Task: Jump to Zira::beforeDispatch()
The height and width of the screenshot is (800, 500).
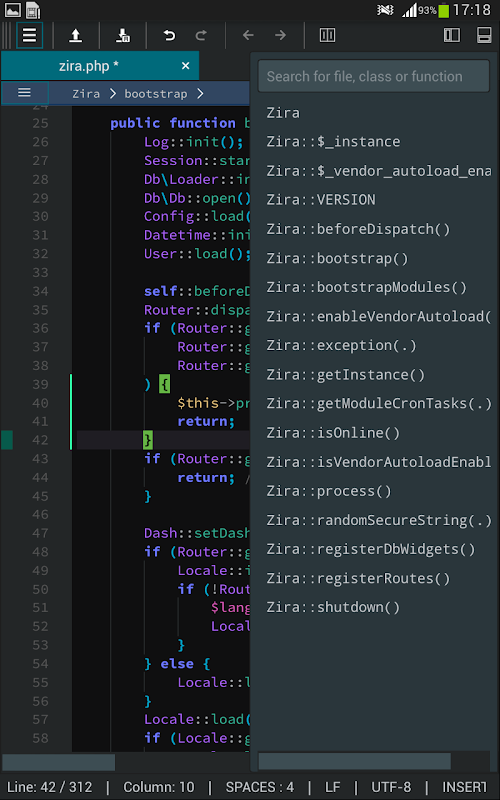Action: click(358, 229)
